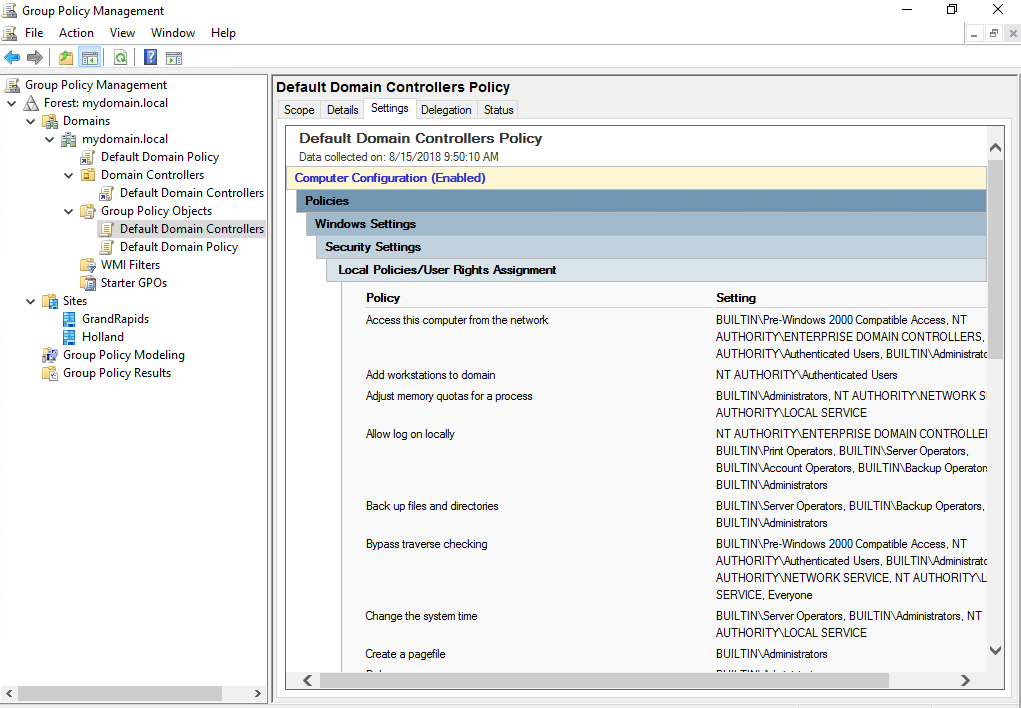Click the WMI Filters folder icon
Screen dimensions: 1021x708
pyautogui.click(x=88, y=265)
